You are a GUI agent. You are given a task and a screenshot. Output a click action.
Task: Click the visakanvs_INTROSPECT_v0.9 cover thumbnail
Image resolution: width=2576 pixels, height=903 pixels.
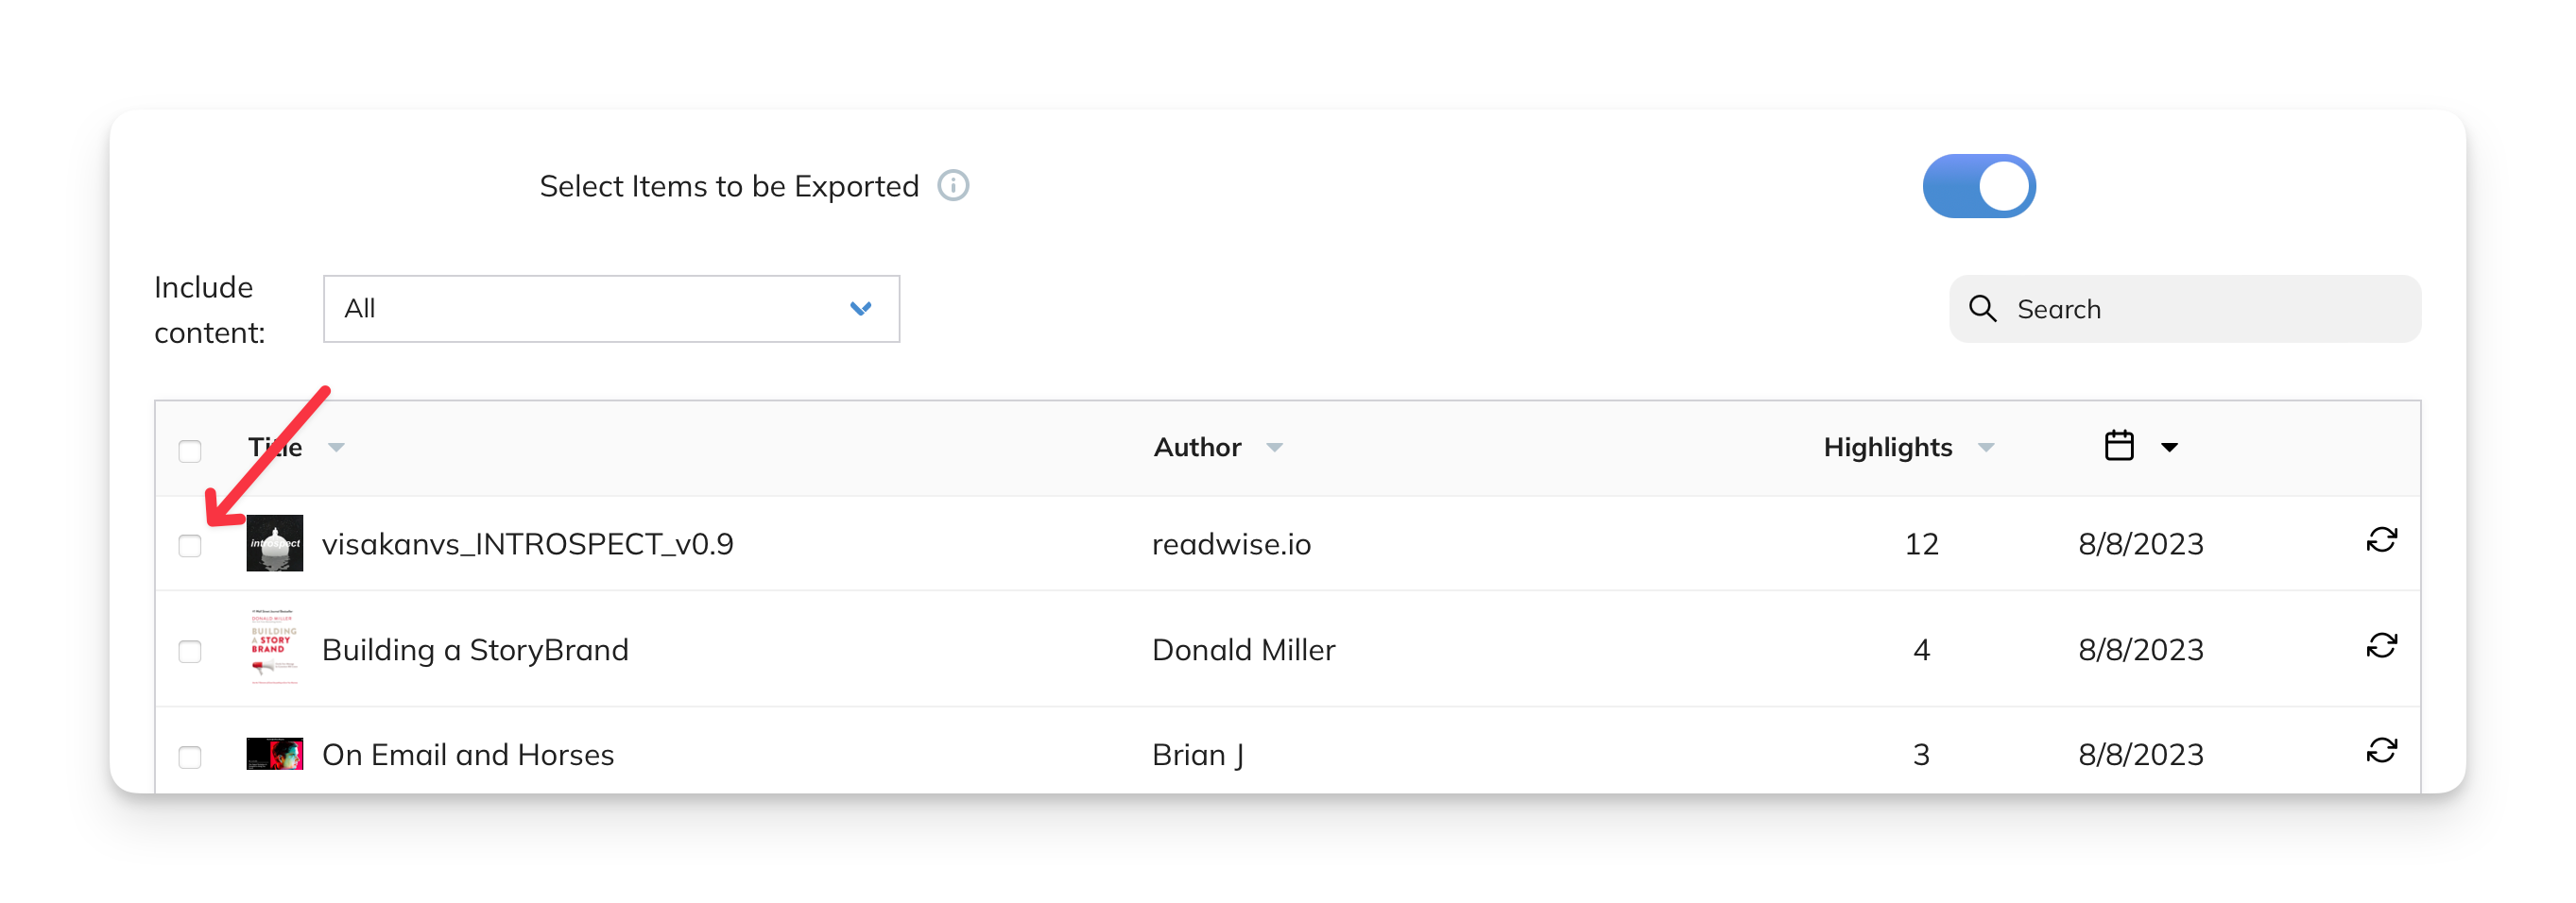pyautogui.click(x=273, y=543)
